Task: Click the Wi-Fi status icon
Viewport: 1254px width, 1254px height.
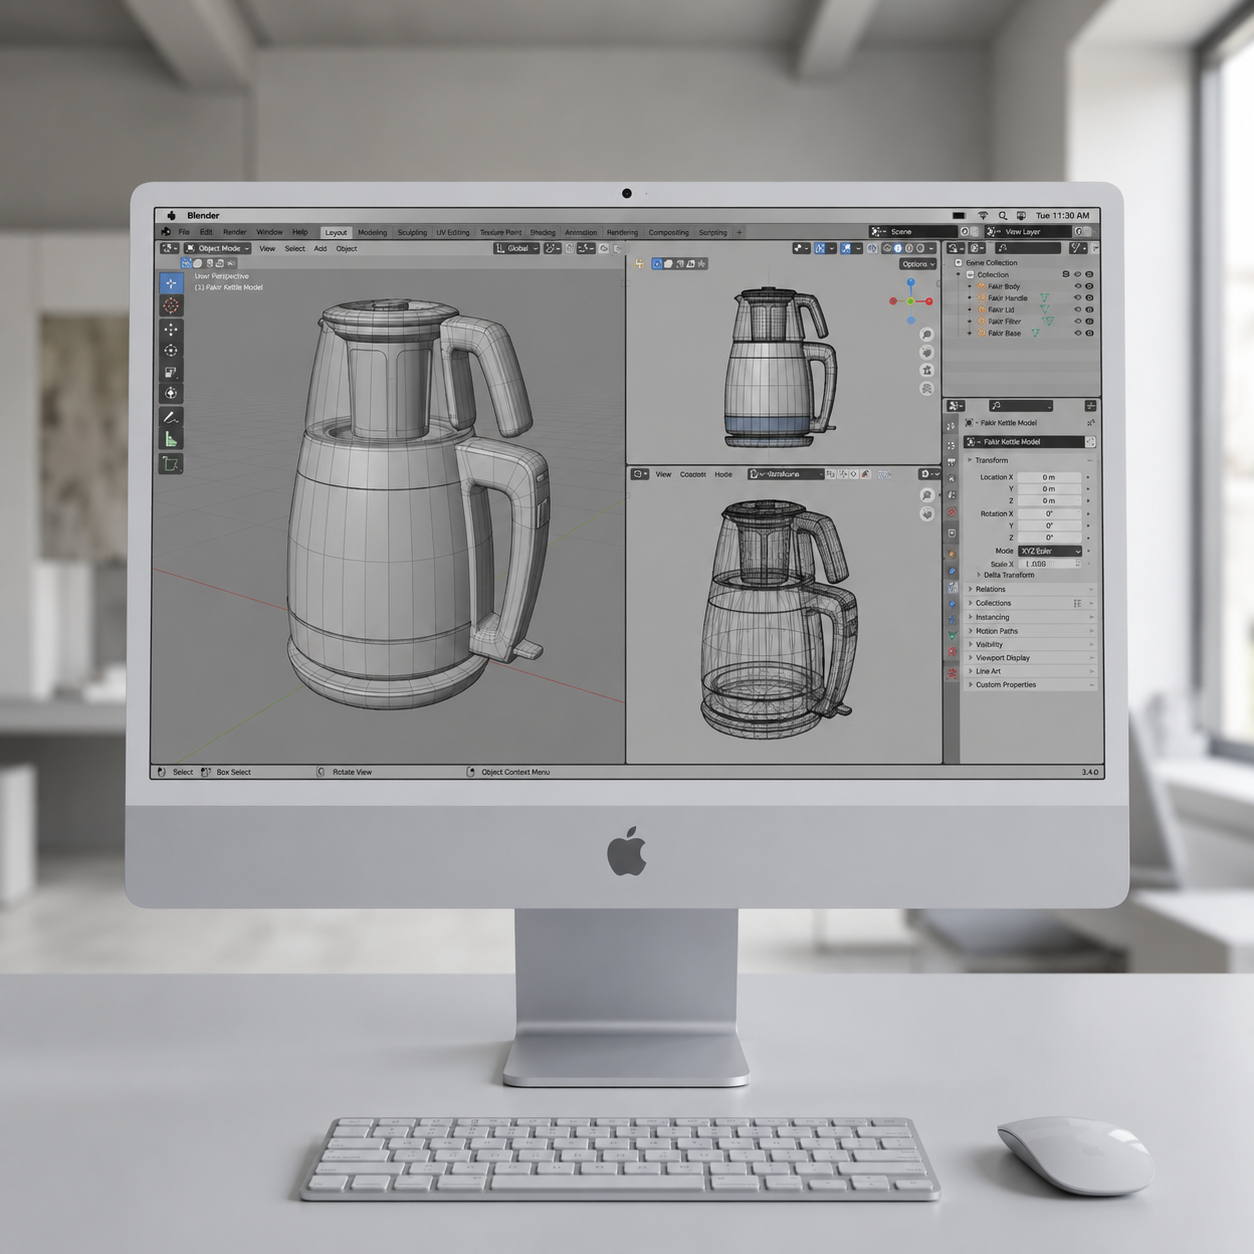Action: (x=983, y=215)
